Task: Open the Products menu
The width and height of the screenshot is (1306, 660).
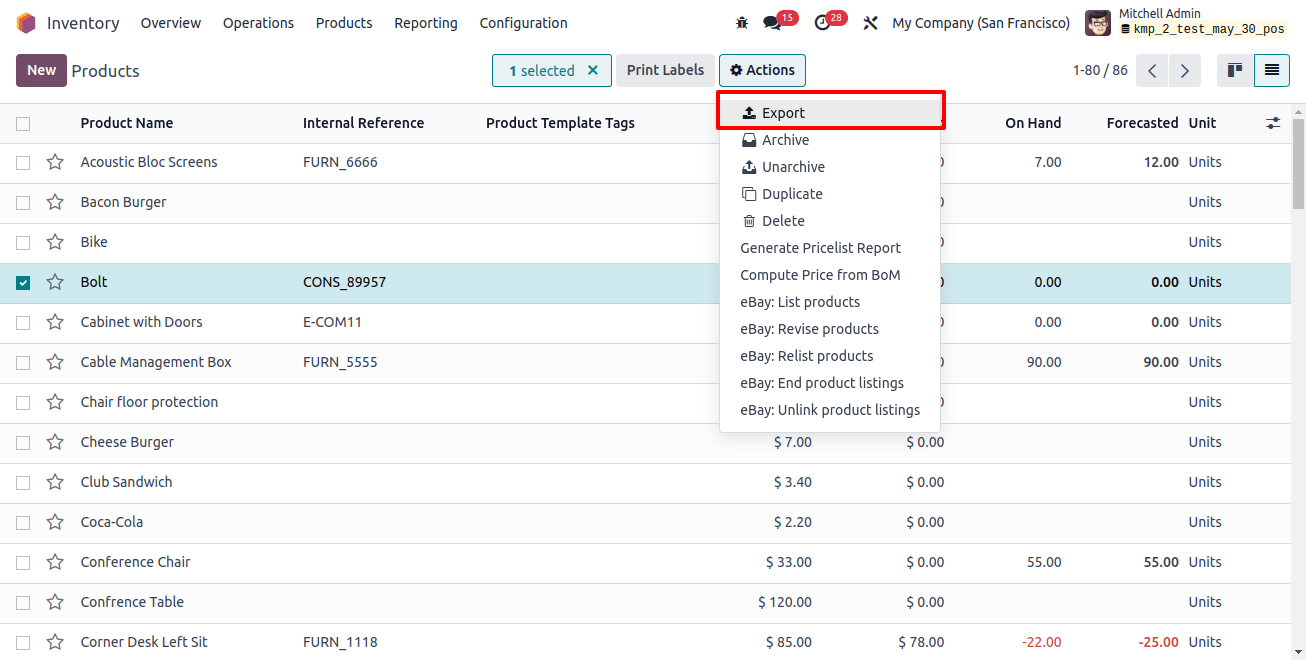Action: (344, 23)
